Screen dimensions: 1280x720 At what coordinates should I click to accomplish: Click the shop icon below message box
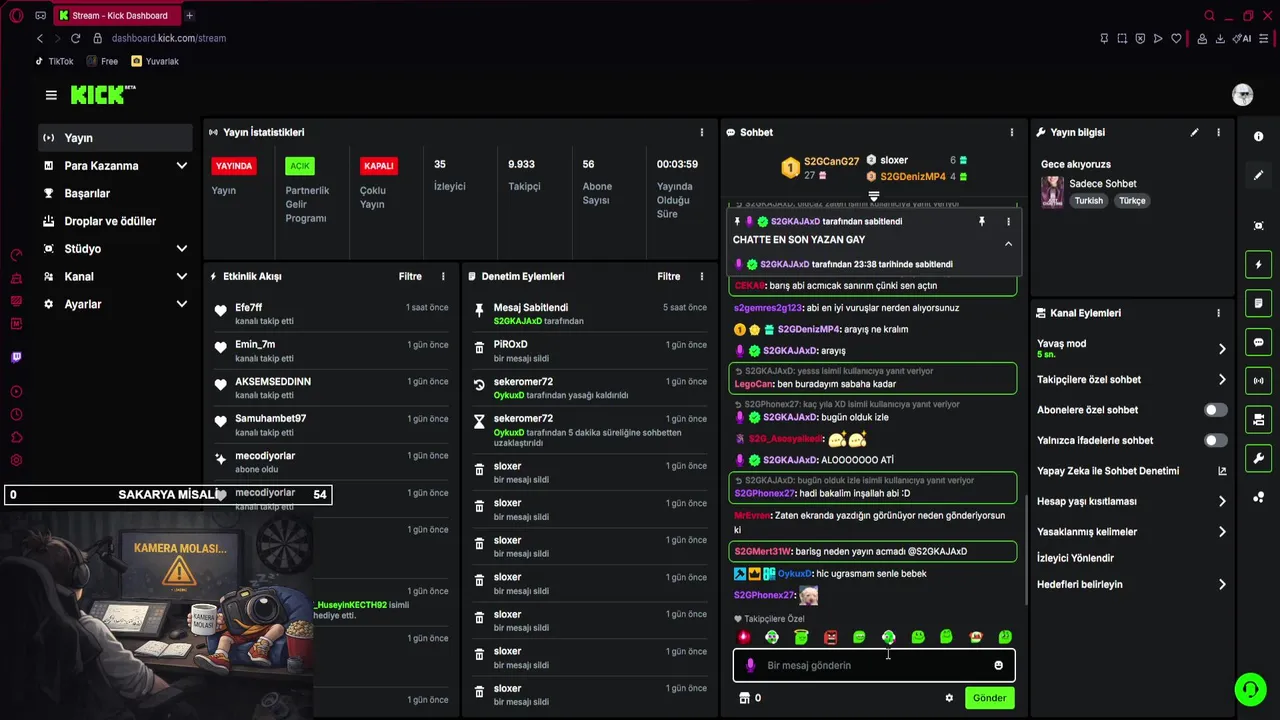[744, 698]
